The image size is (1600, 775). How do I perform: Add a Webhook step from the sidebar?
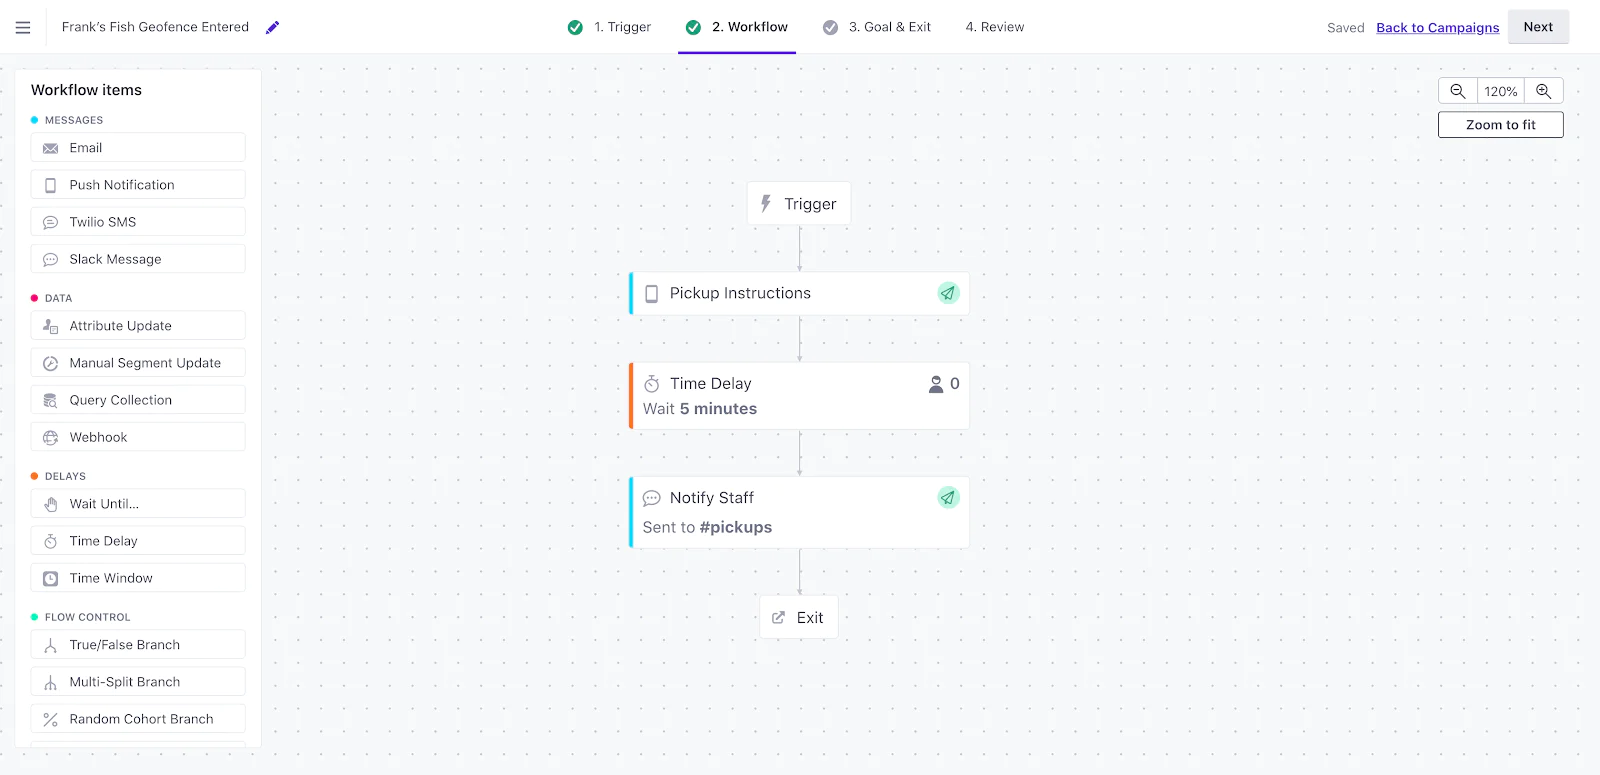[x=137, y=436]
